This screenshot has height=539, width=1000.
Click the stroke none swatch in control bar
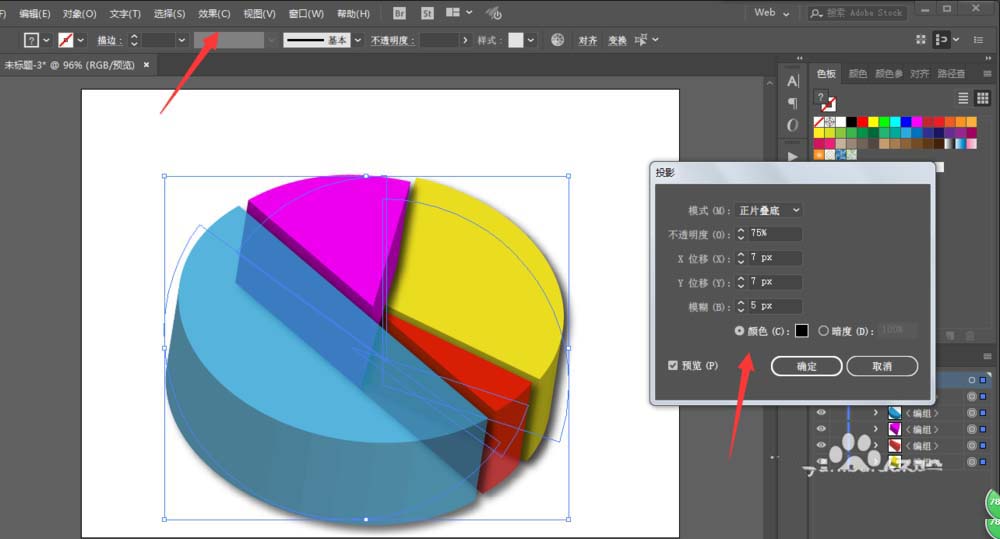coord(66,40)
